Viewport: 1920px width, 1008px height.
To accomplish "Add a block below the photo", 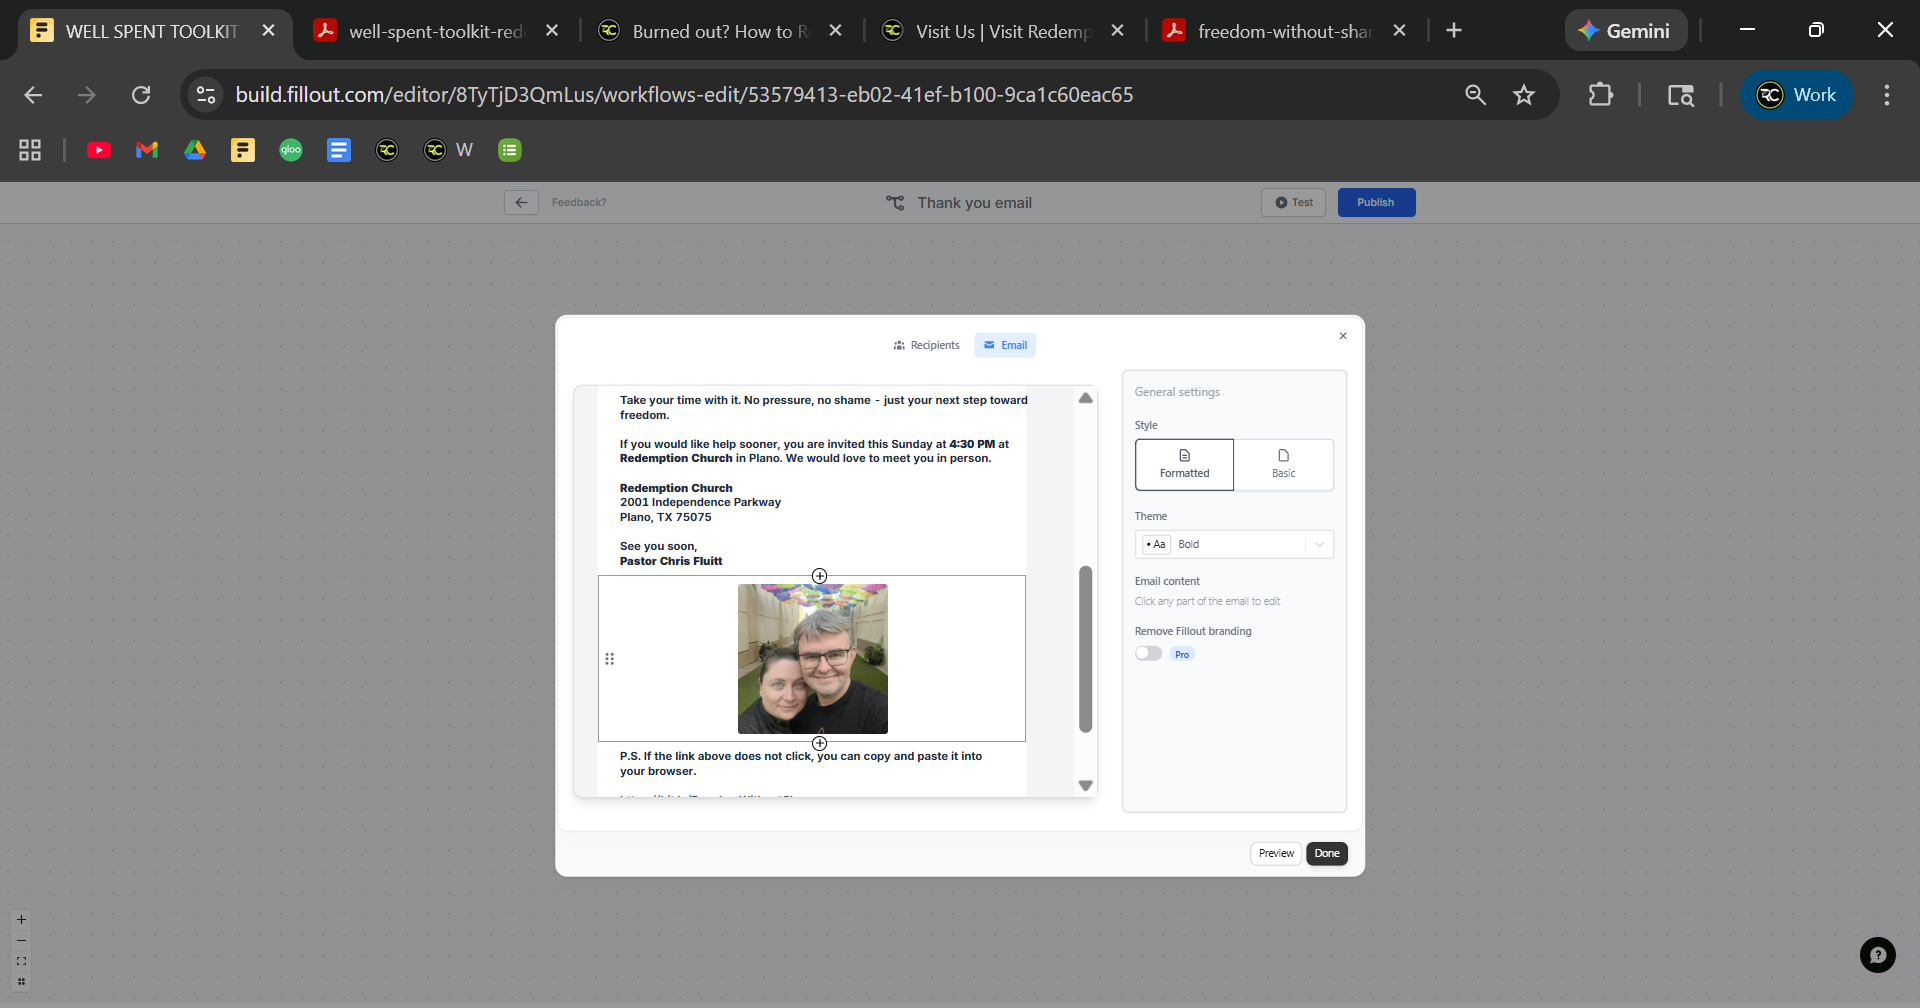I will 819,743.
